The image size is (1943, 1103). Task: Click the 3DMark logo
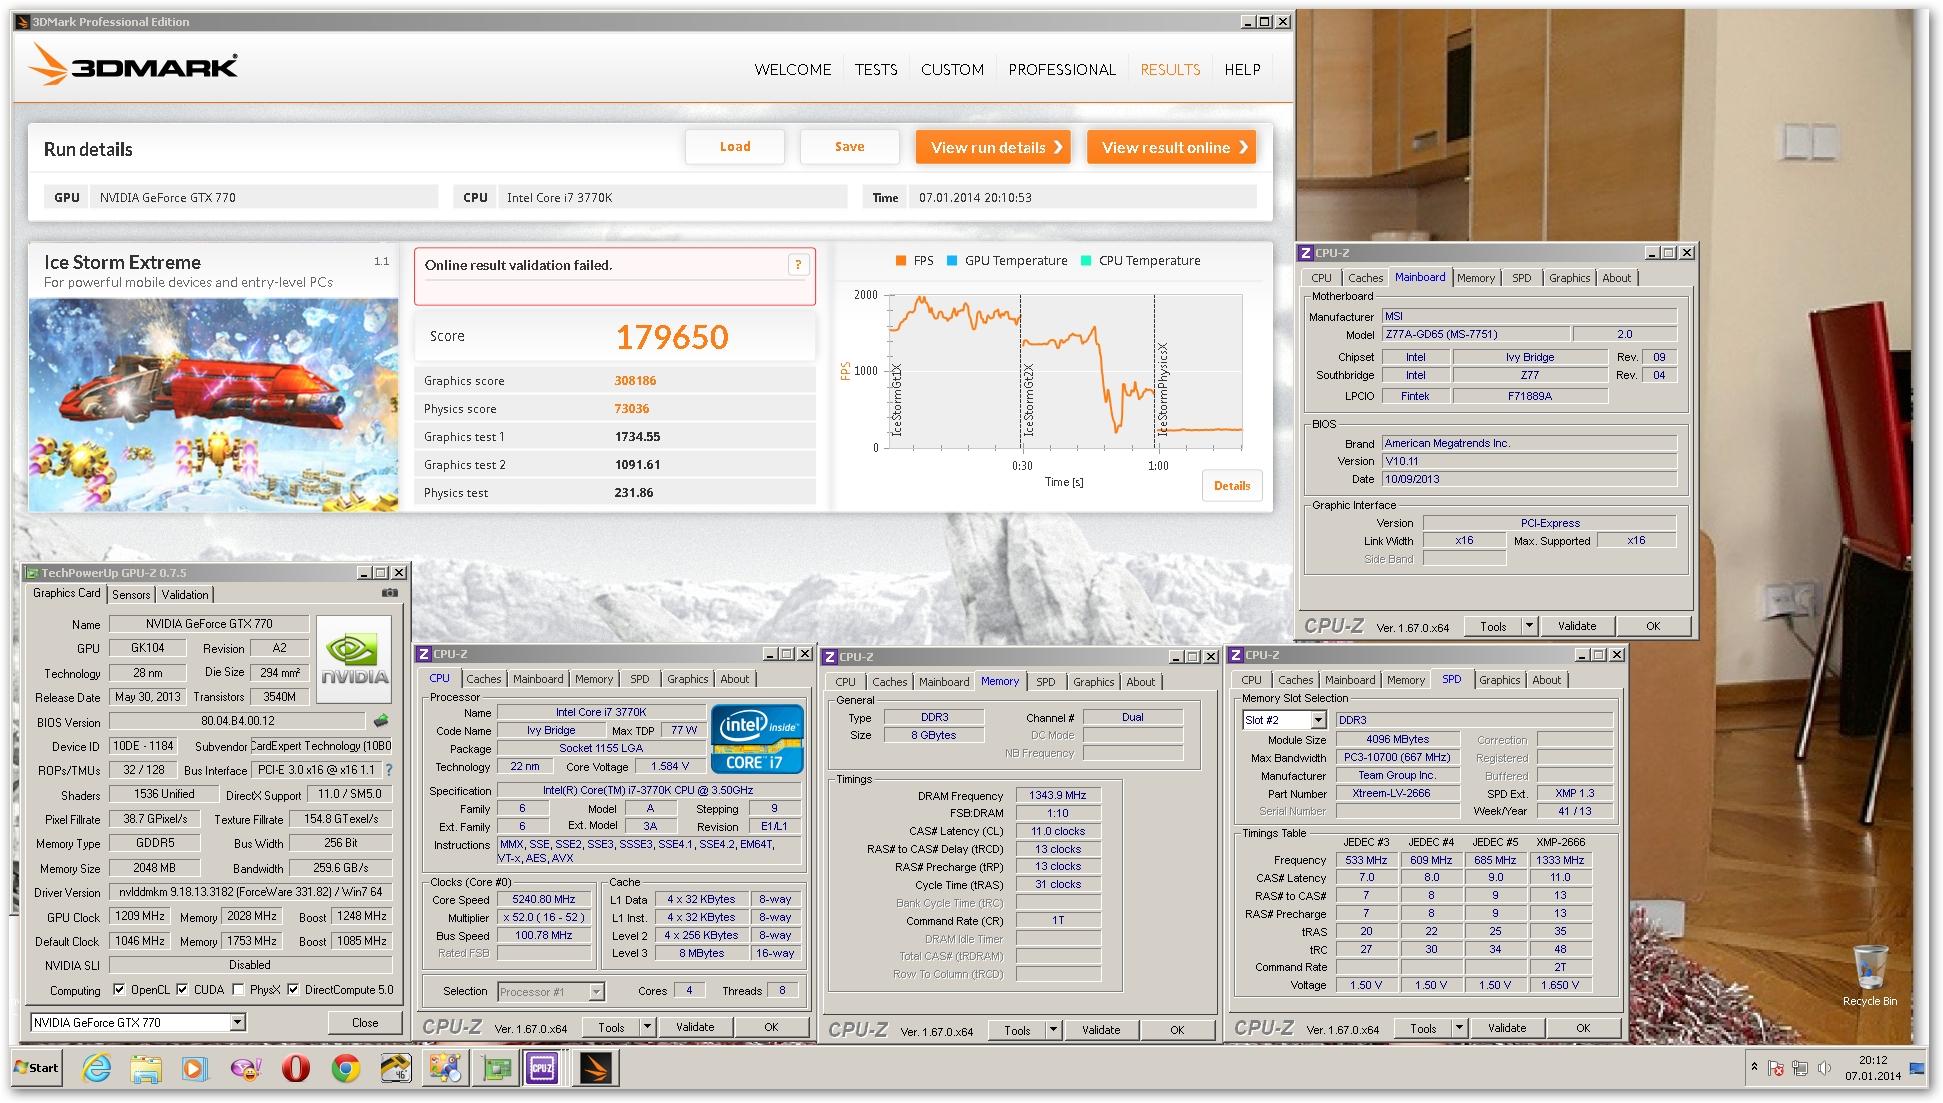(134, 66)
